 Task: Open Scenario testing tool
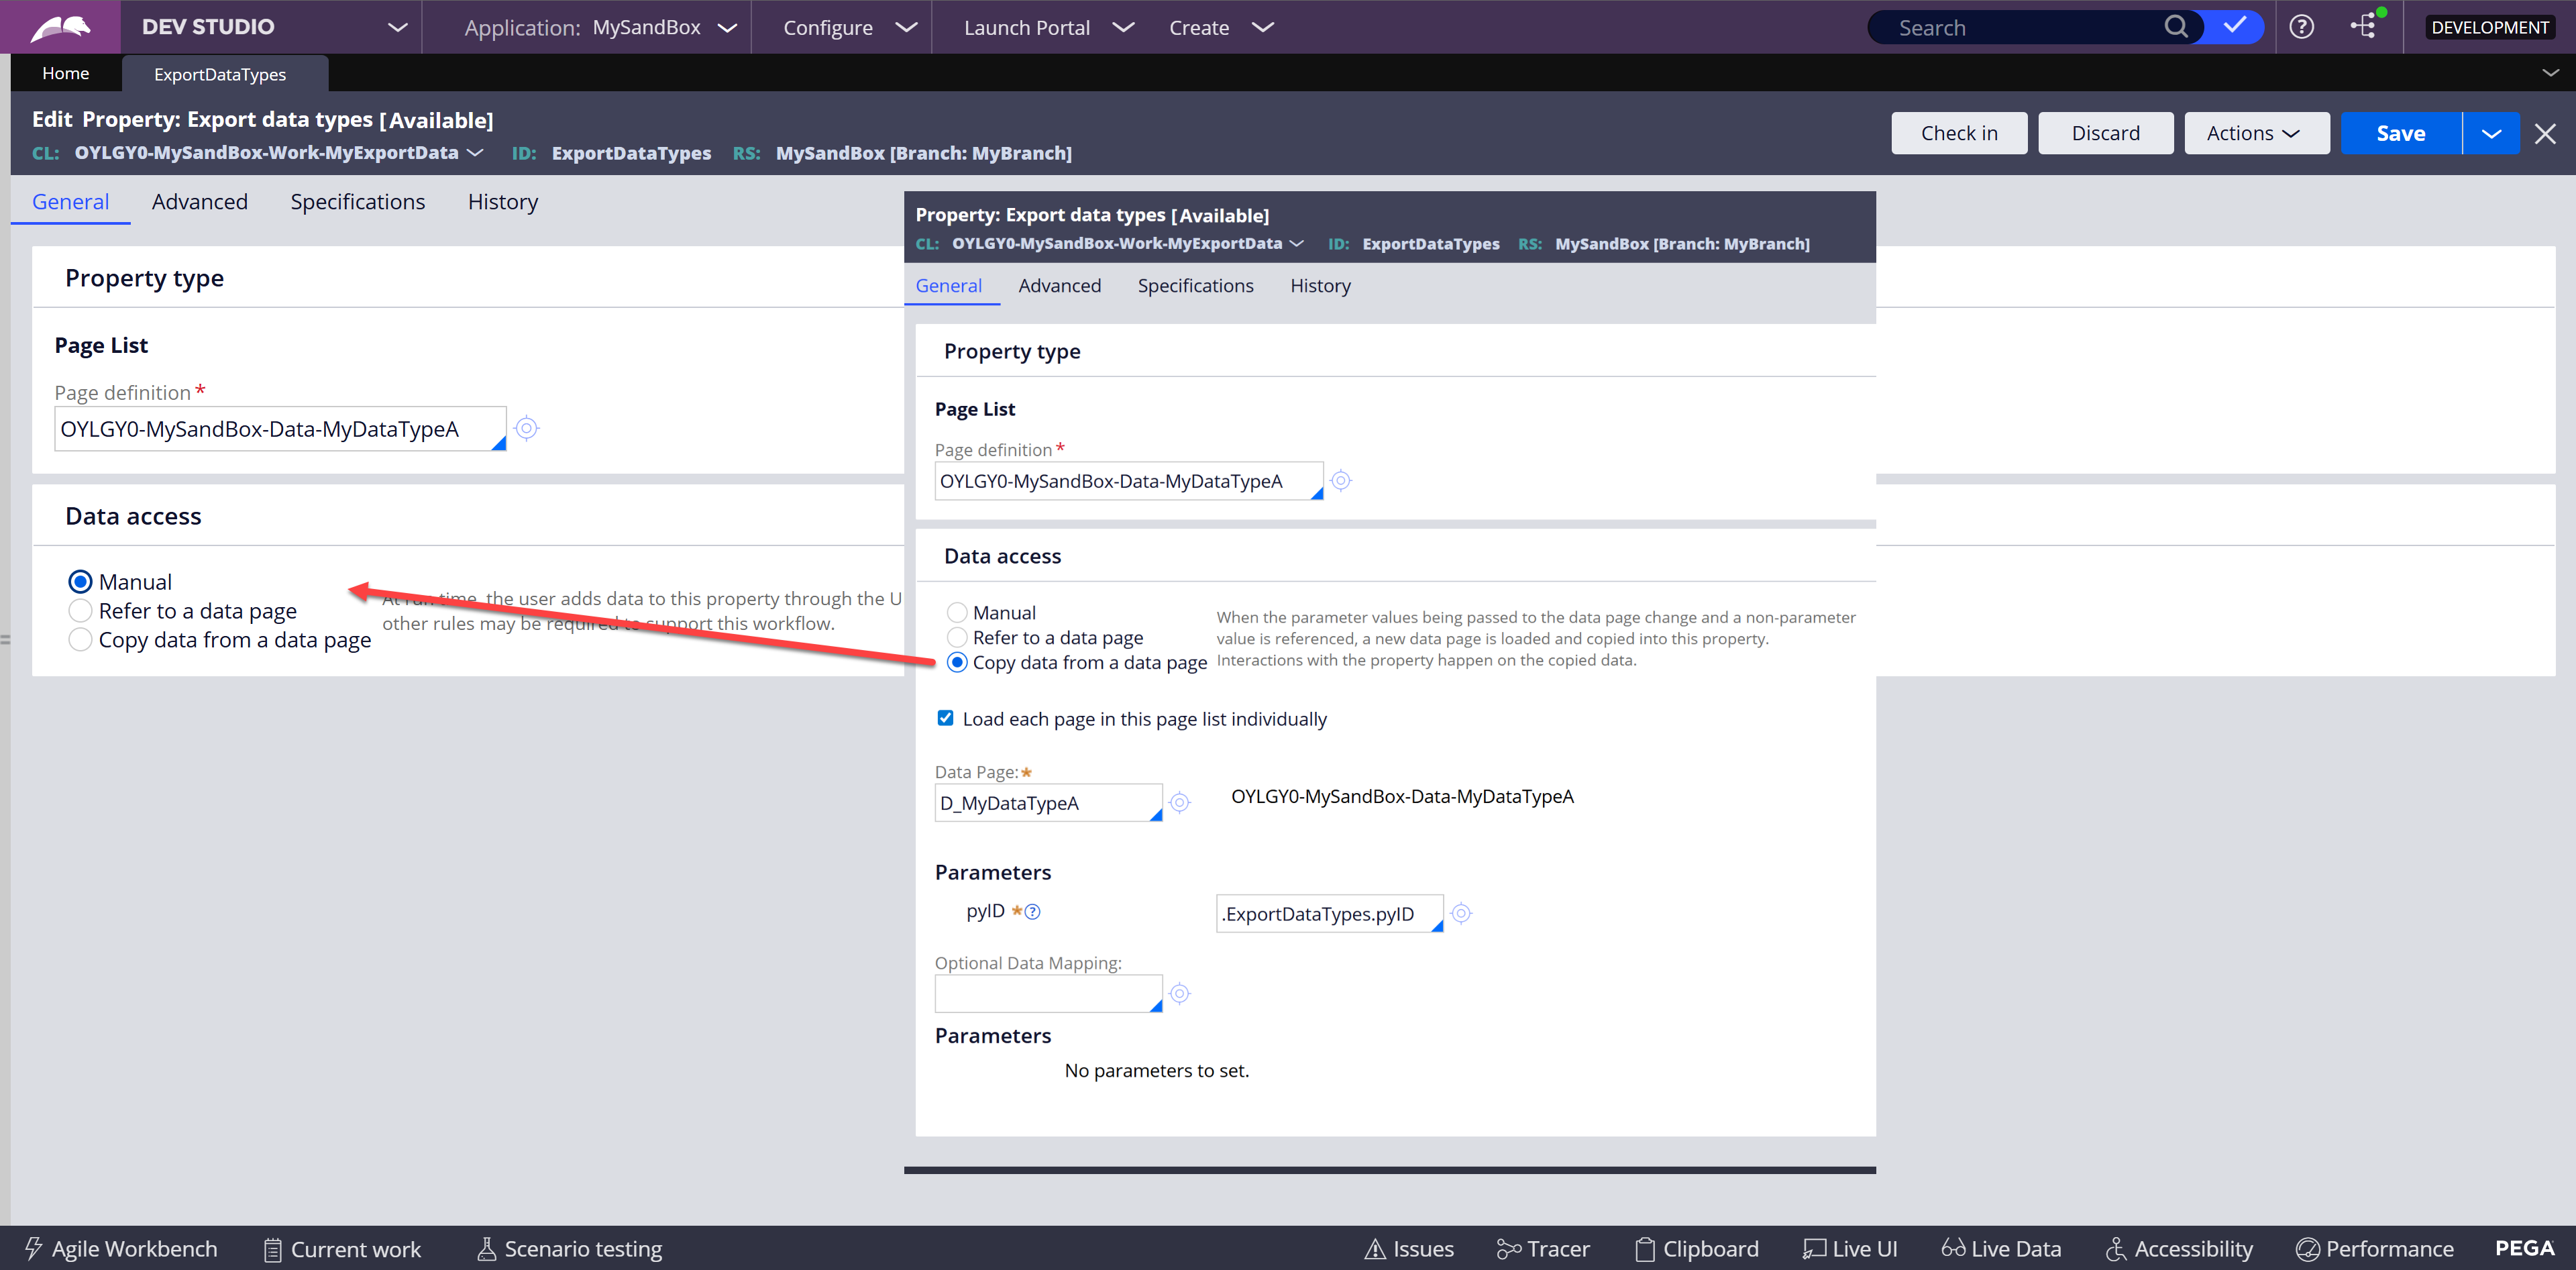click(x=569, y=1249)
